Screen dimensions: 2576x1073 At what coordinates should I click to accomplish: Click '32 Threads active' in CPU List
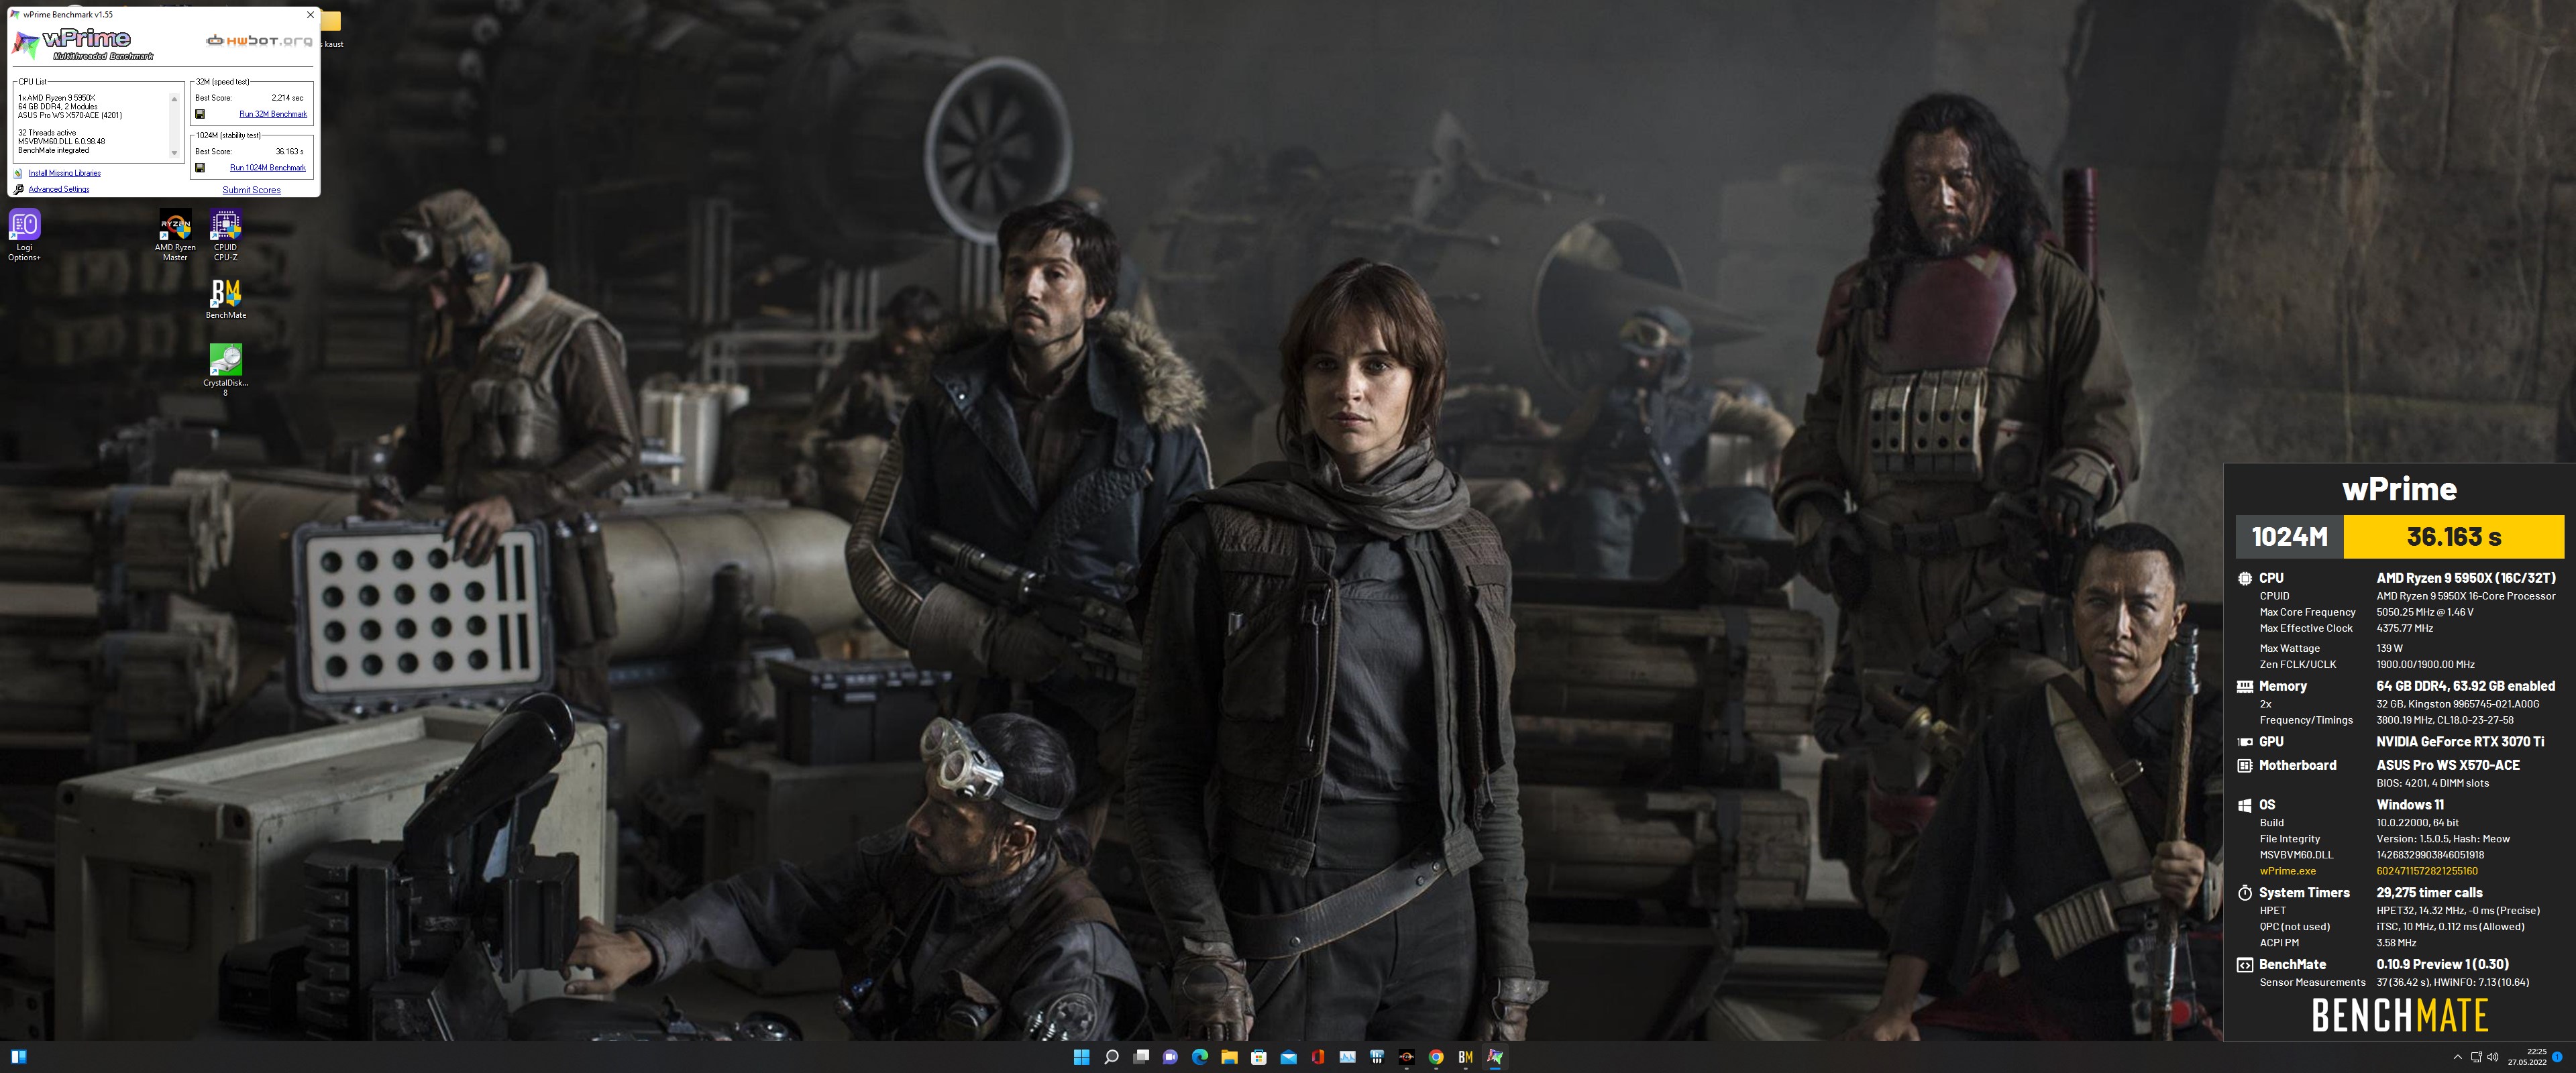click(x=47, y=133)
